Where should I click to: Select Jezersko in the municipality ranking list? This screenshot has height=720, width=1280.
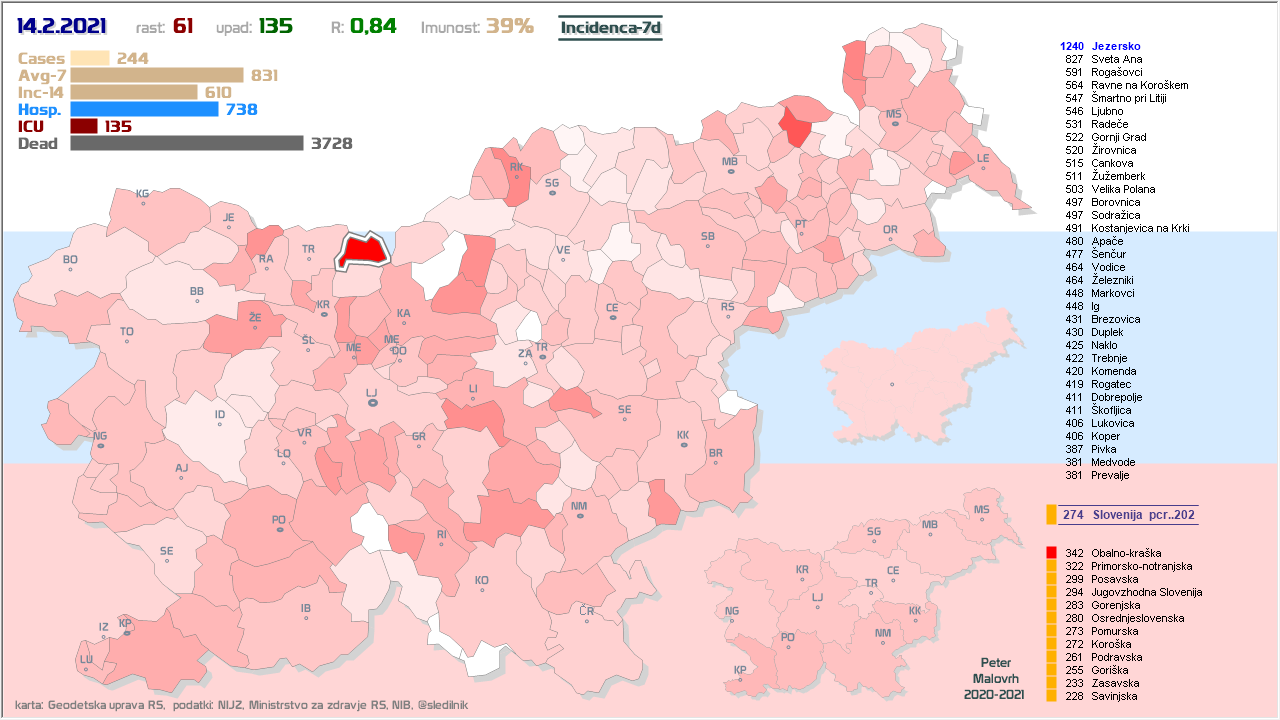pyautogui.click(x=1115, y=46)
